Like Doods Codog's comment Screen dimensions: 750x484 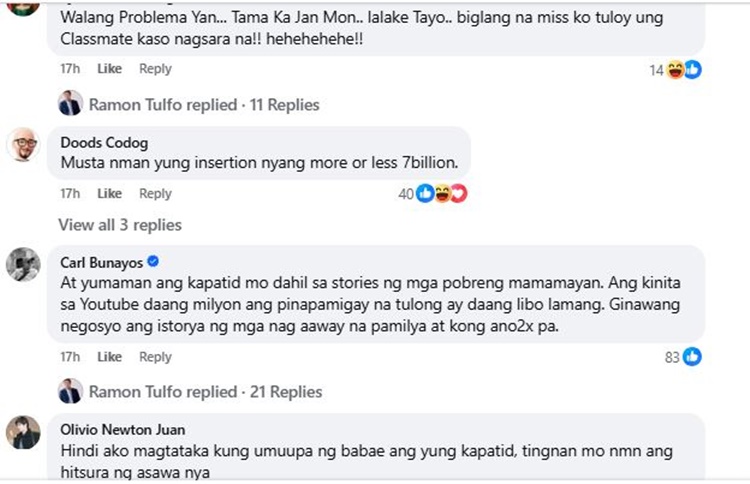(x=110, y=193)
